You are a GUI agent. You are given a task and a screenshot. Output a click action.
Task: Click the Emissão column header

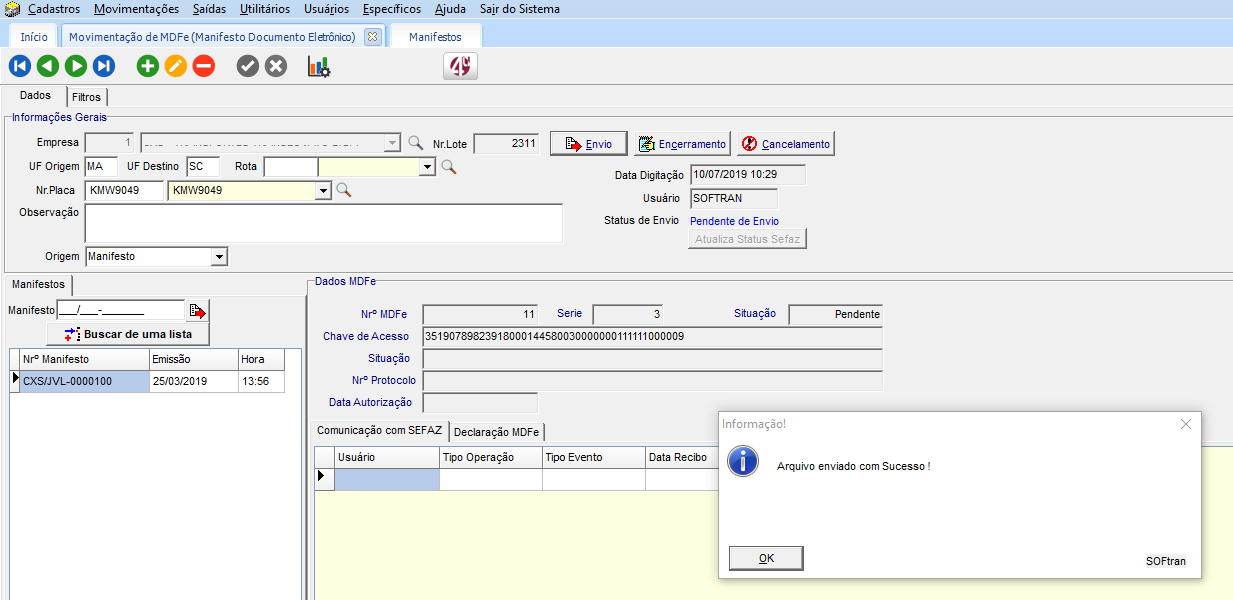tap(193, 359)
